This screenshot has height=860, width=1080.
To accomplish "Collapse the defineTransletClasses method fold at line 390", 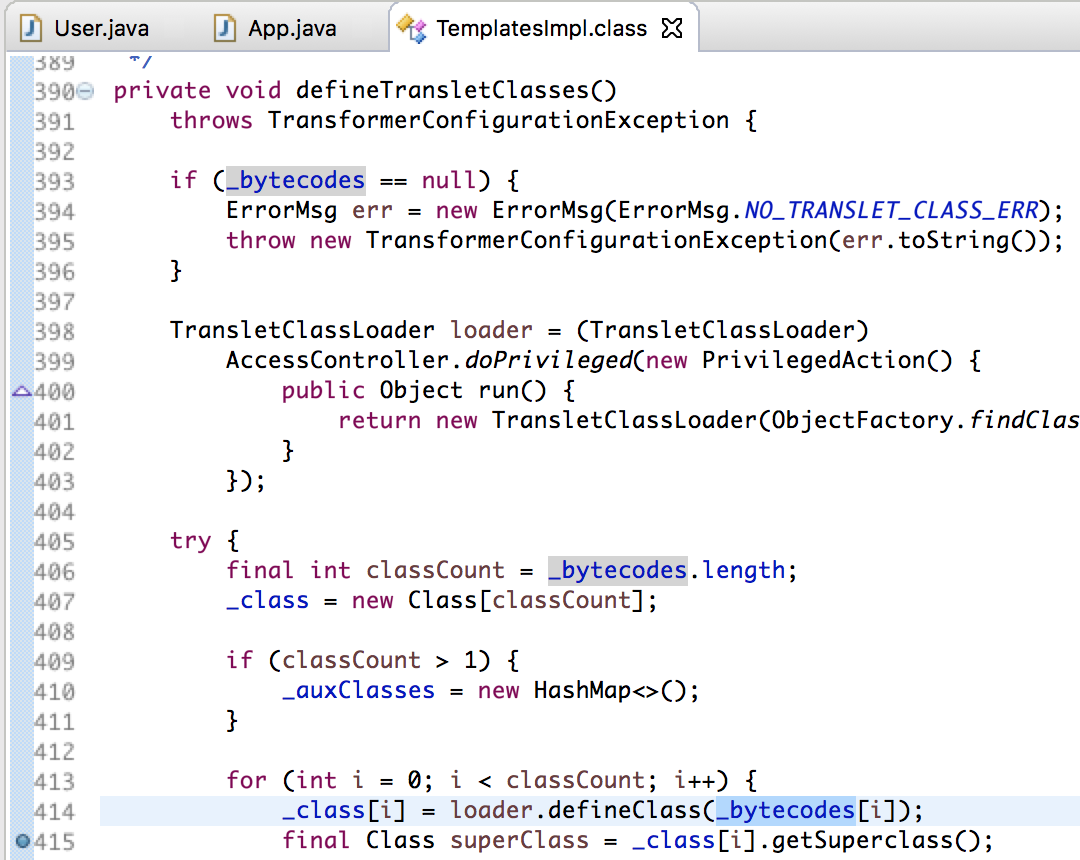I will coord(85,91).
